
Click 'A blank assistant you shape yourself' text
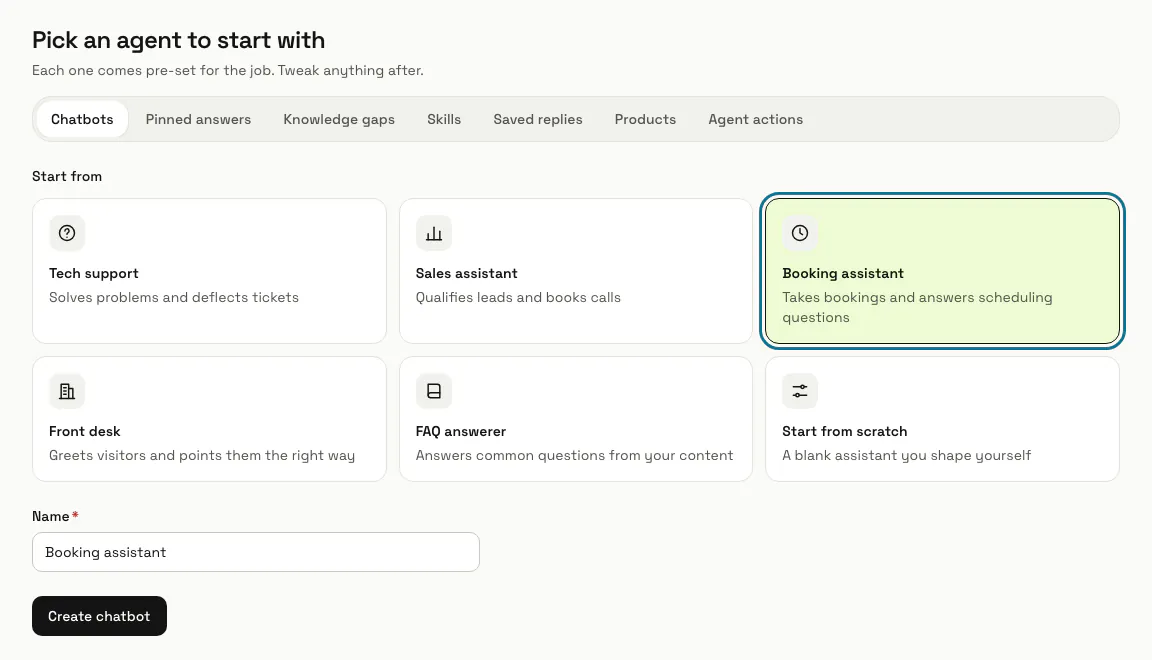(907, 455)
